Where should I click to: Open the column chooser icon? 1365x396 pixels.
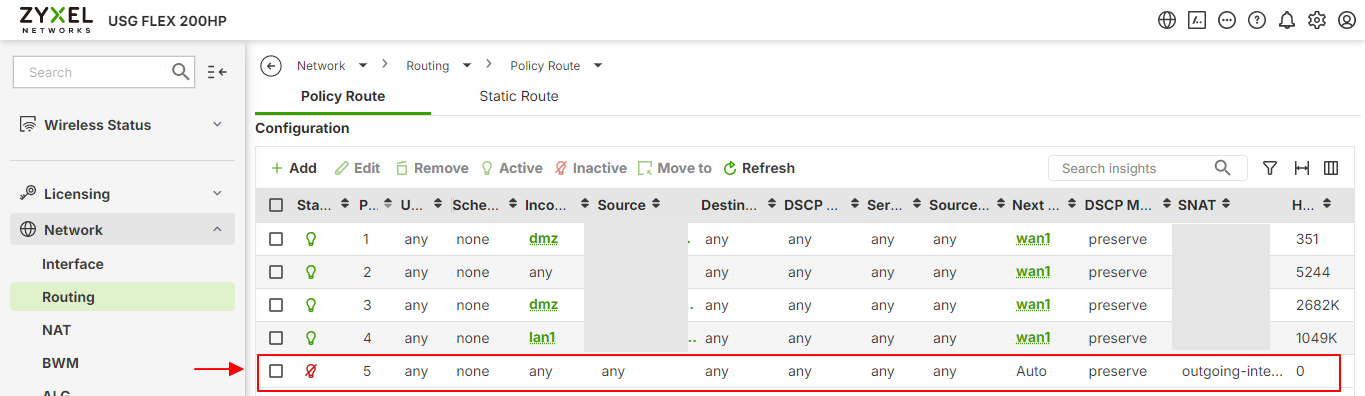[x=1331, y=168]
